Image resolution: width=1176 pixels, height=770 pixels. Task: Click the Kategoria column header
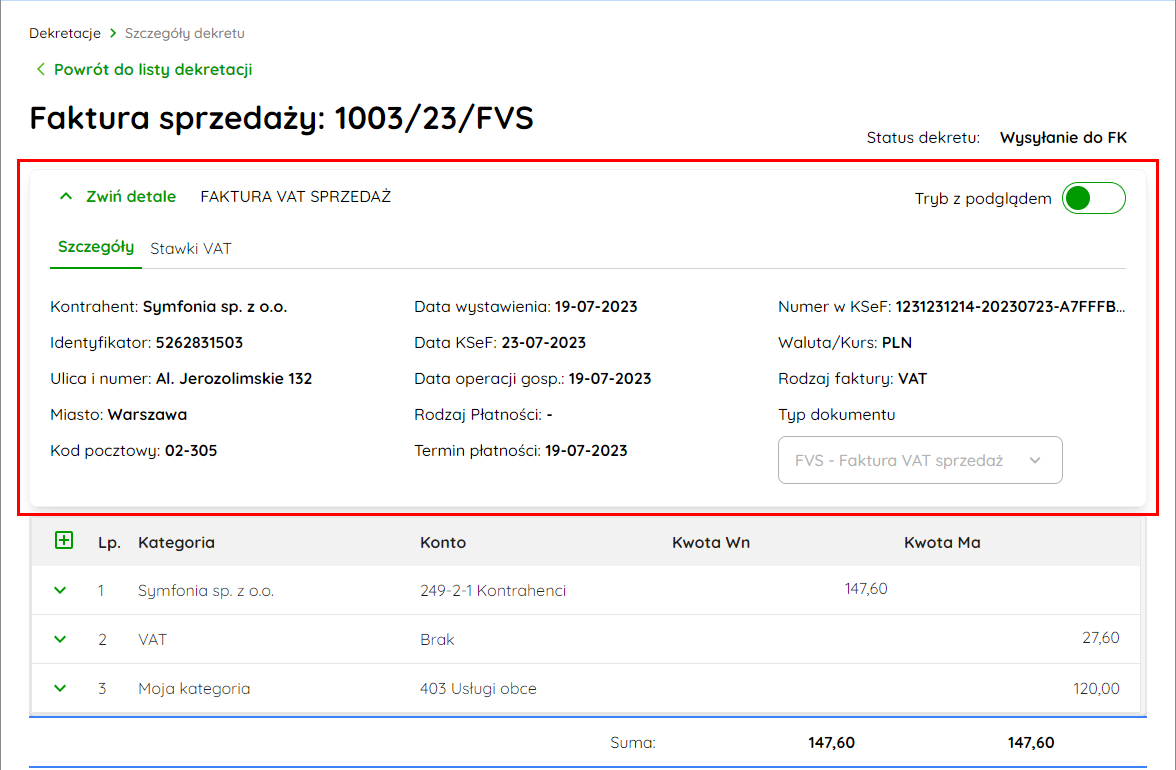click(176, 542)
